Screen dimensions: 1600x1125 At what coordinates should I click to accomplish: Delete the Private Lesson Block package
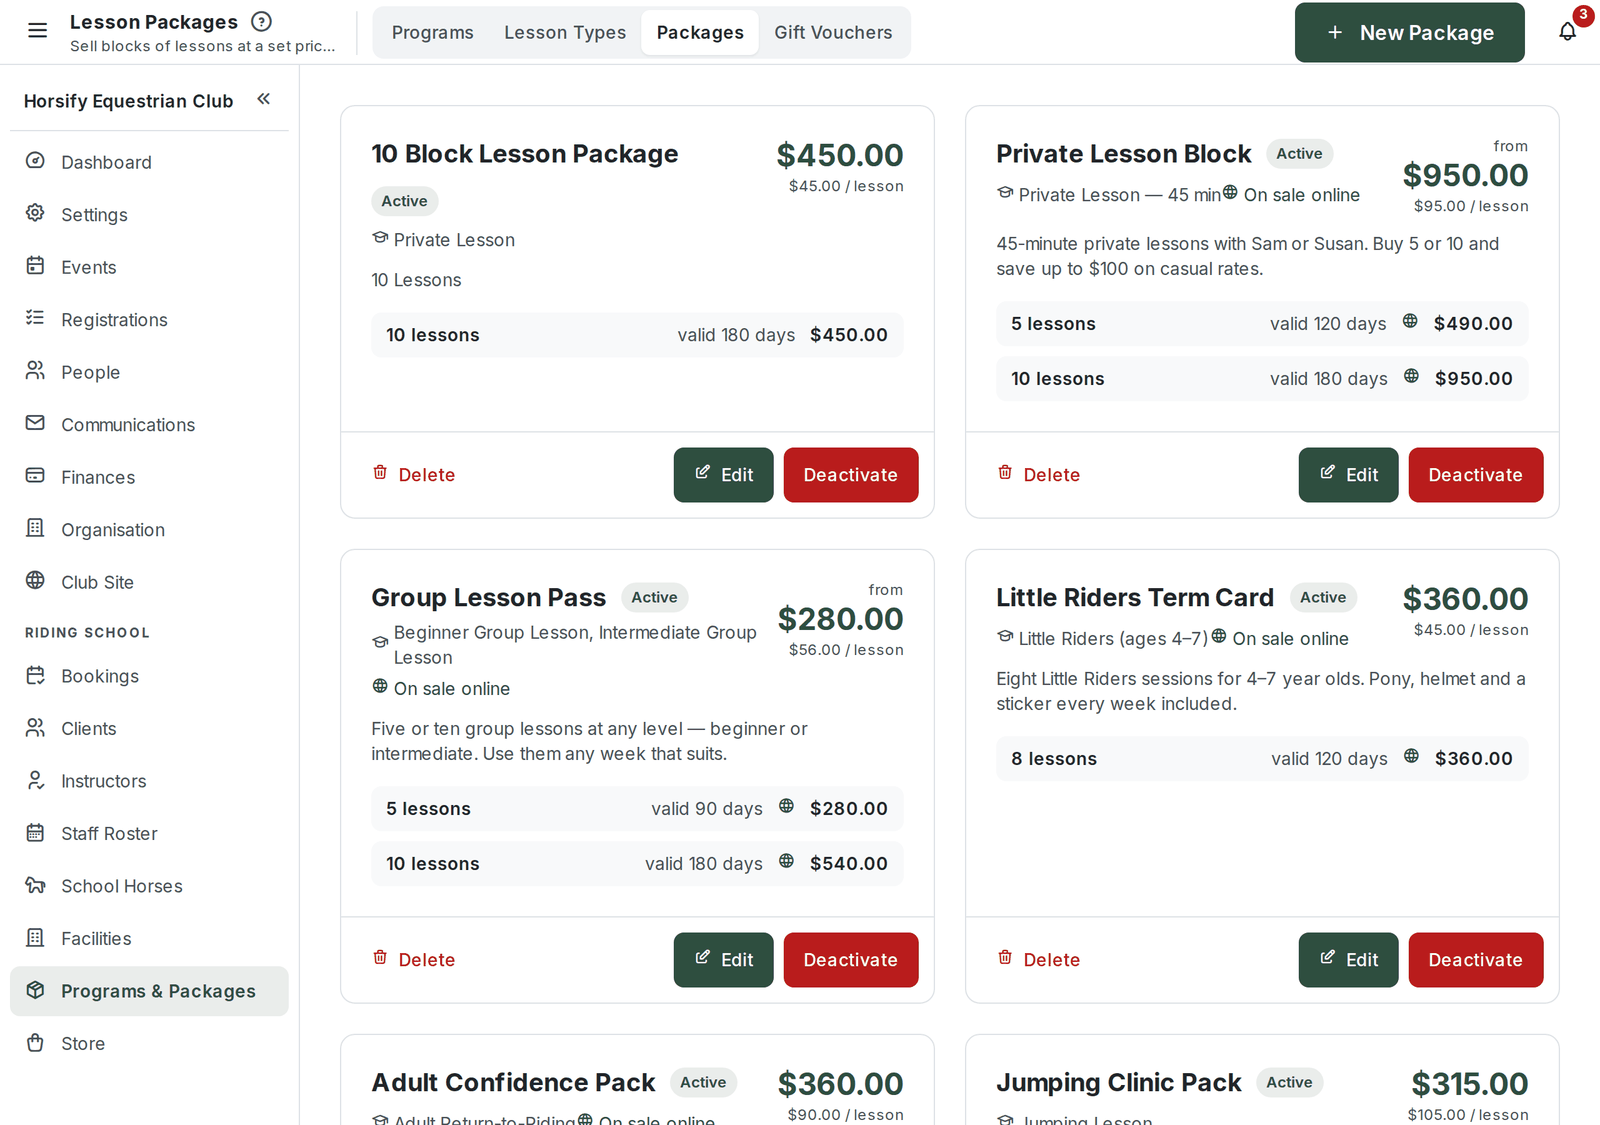[1039, 475]
